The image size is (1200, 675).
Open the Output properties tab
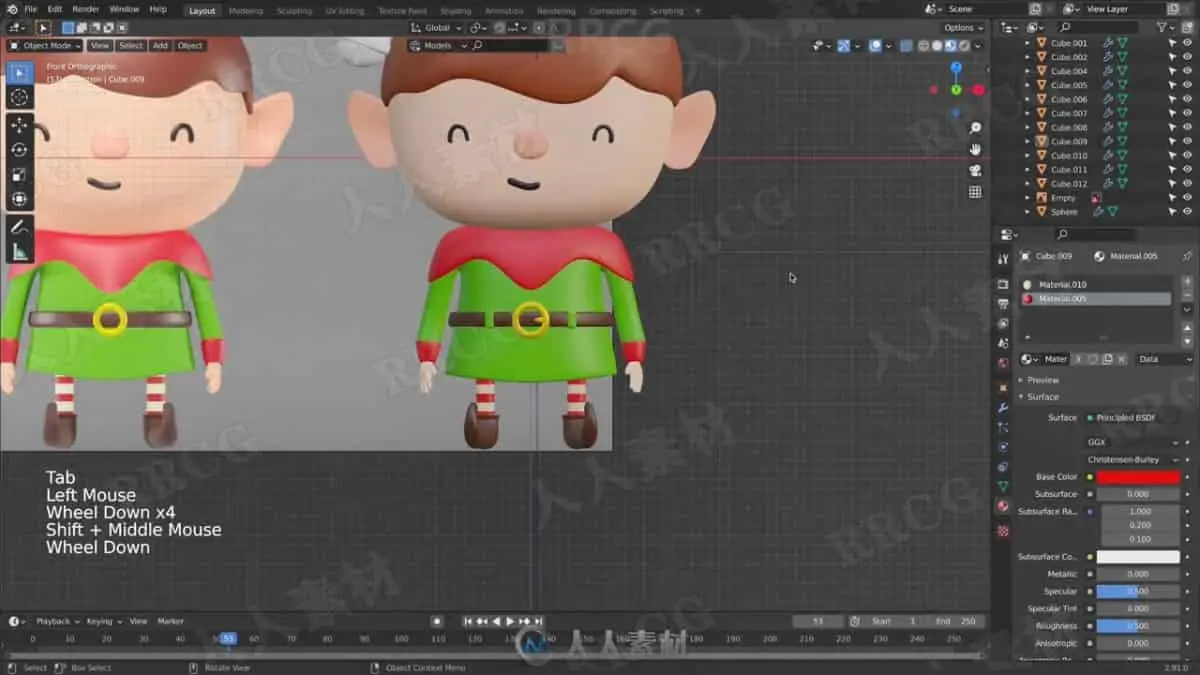point(1003,304)
